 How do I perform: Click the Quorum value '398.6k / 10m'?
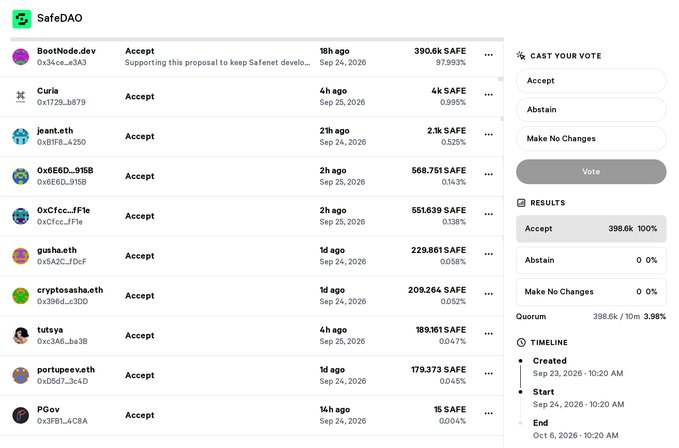pos(616,316)
